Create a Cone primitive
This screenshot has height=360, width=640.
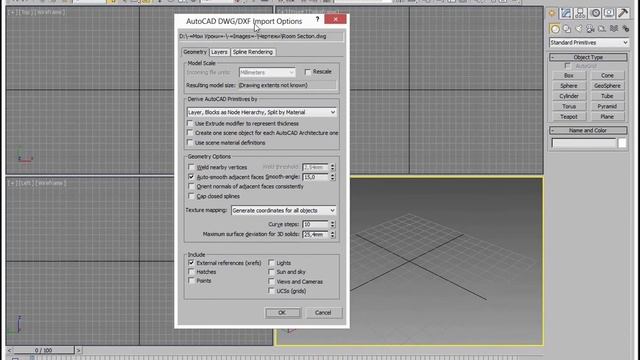pos(607,76)
